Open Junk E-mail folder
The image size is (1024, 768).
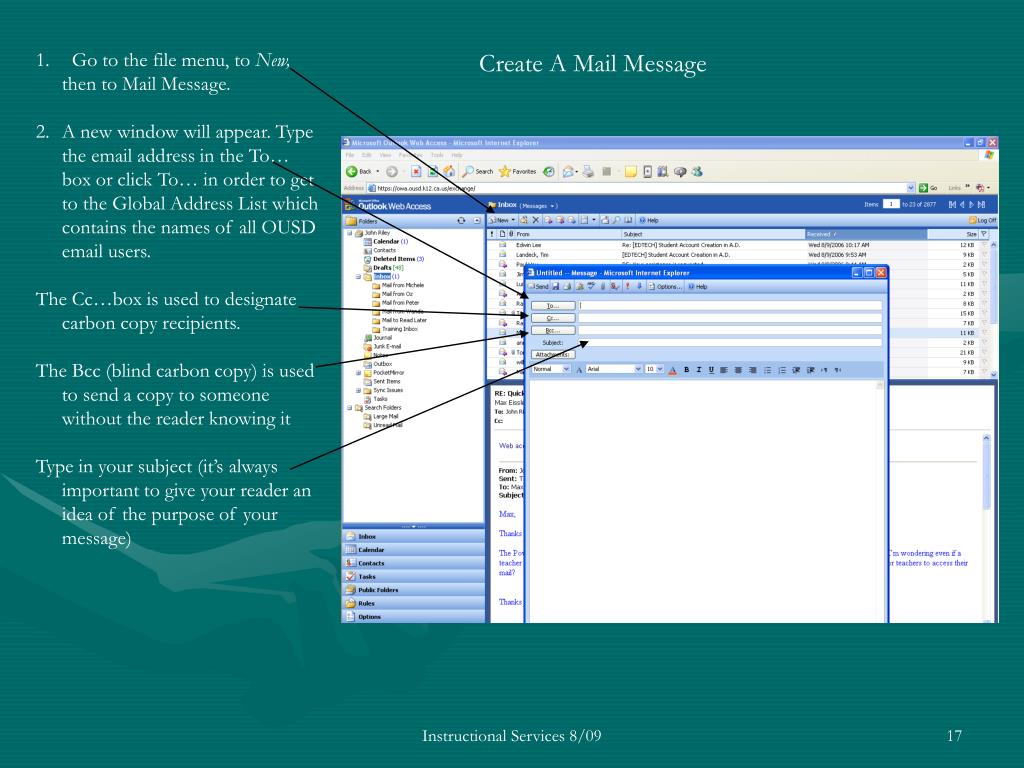pyautogui.click(x=383, y=346)
